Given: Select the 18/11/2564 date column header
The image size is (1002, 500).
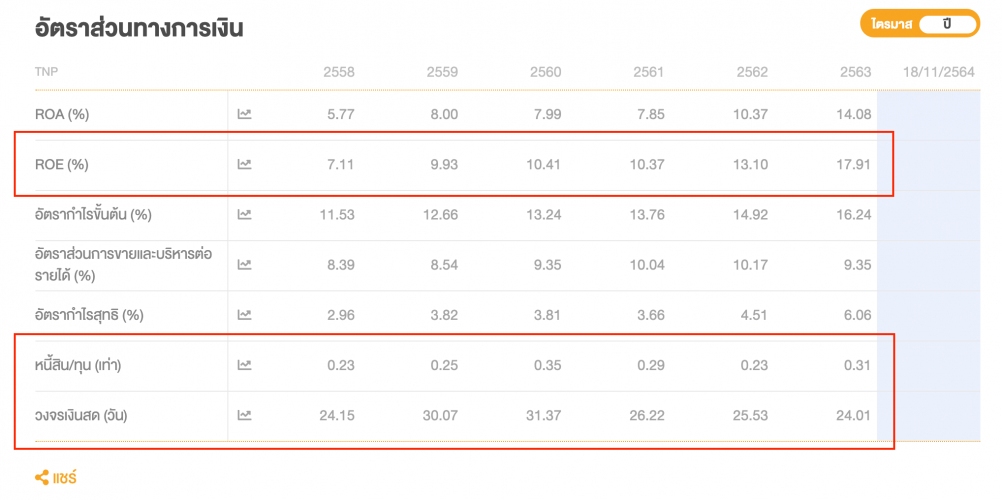Looking at the screenshot, I should 940,72.
